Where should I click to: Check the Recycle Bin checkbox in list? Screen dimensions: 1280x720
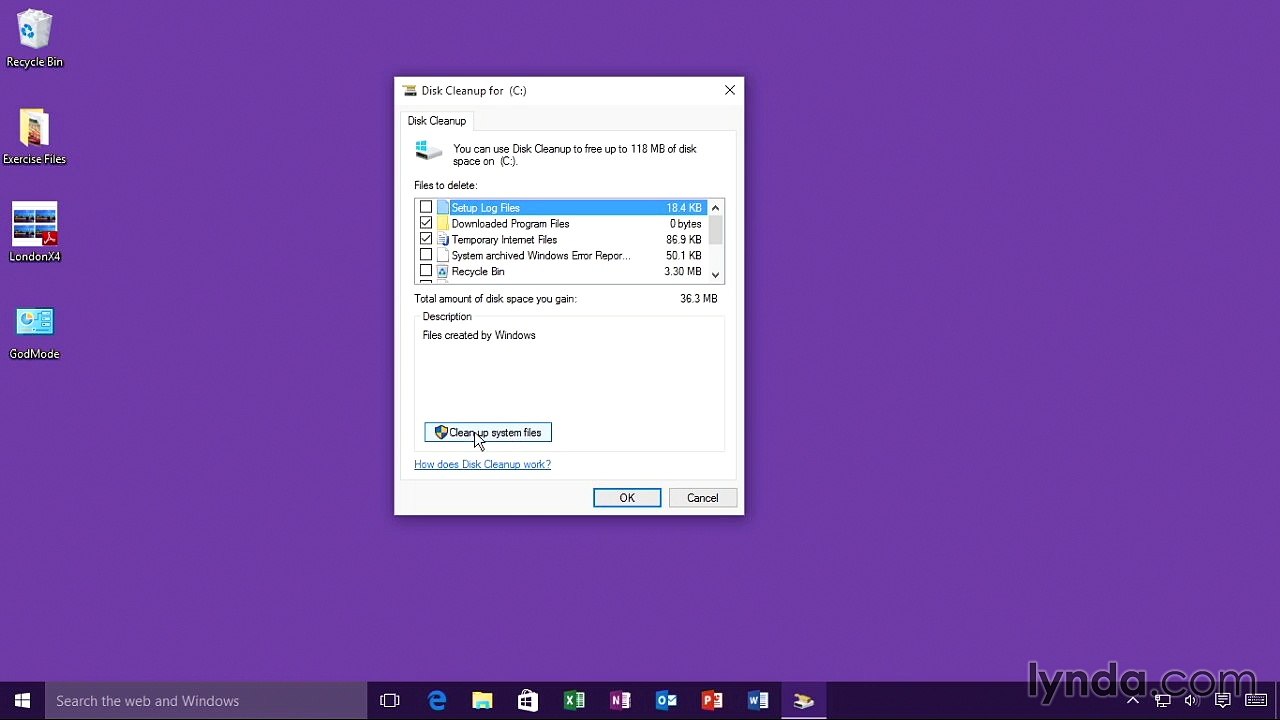[426, 271]
